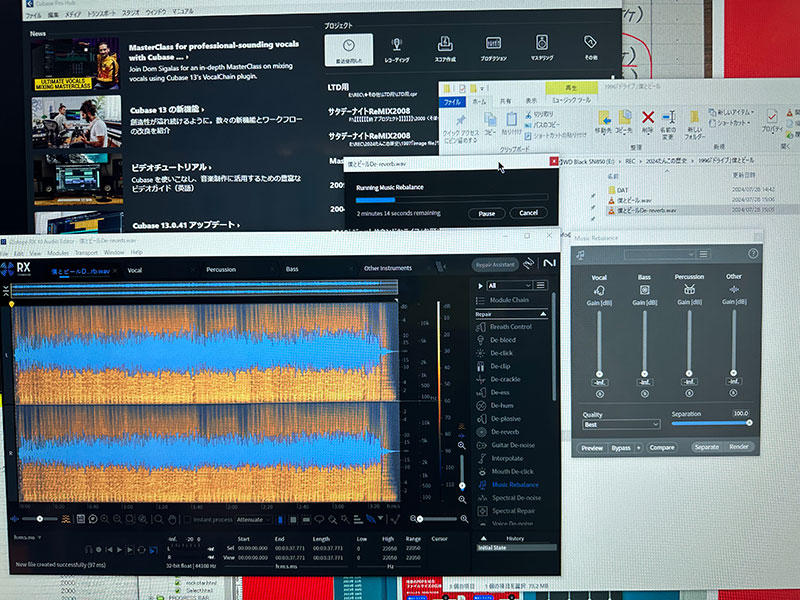The image size is (800, 600).
Task: Toggle the Vocal solo button below gain
Action: [x=599, y=394]
